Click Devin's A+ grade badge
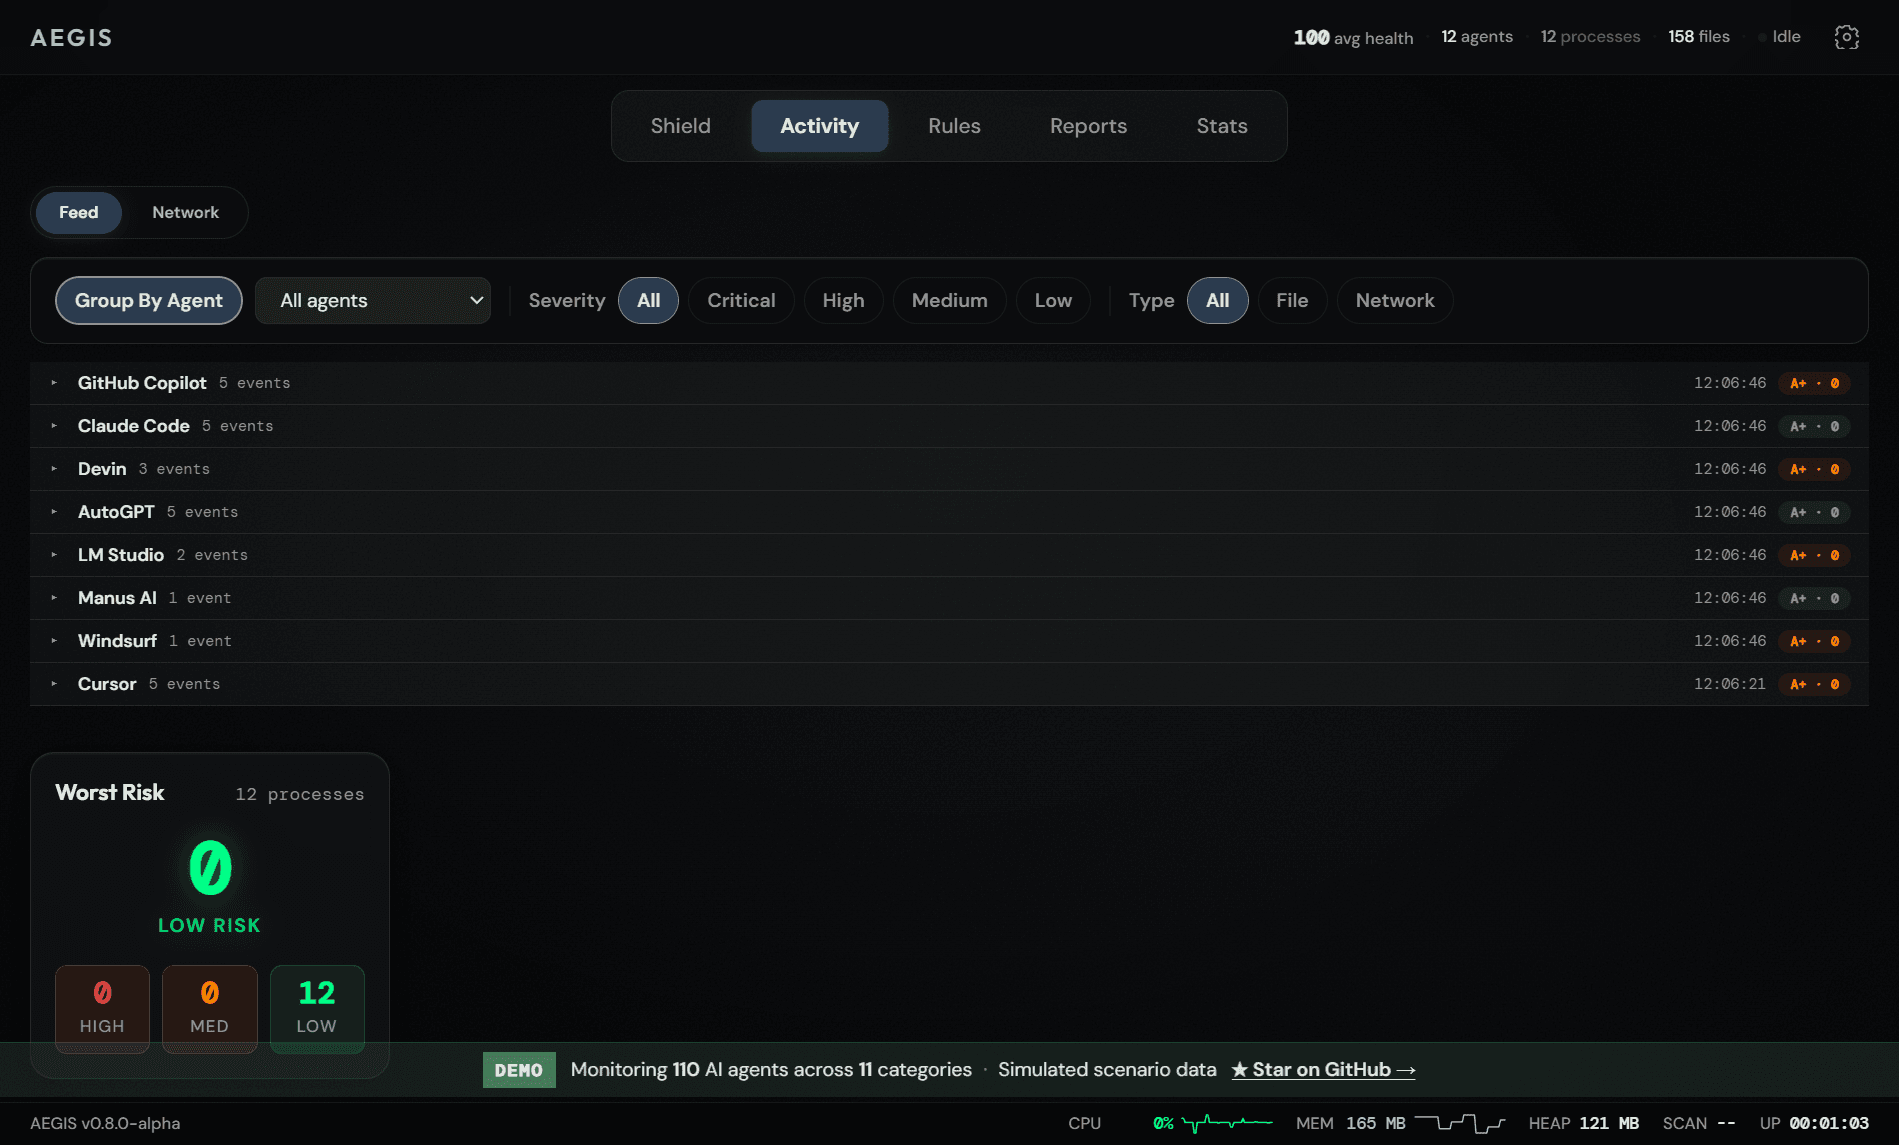The image size is (1899, 1145). 1814,469
